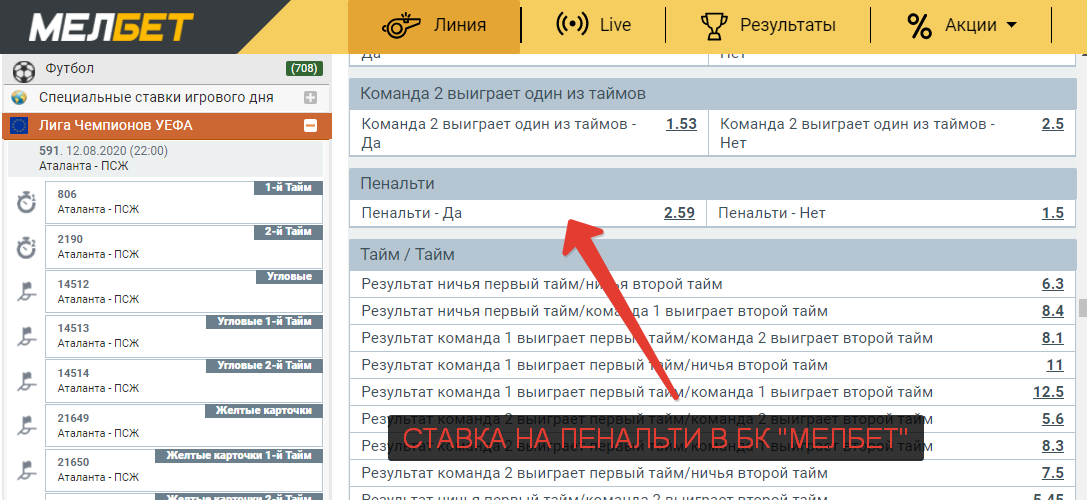Screen dimensions: 1087x500
Task: Click corner flag icon beside market 14512
Action: [26, 292]
